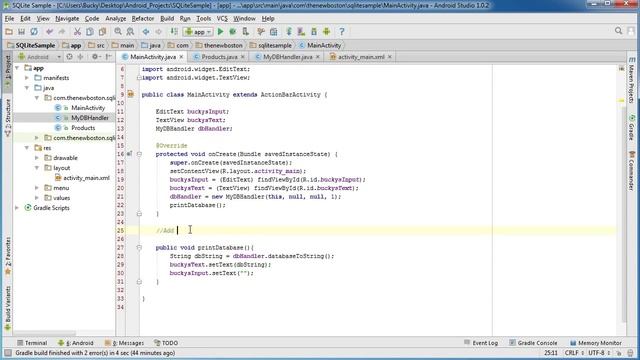This screenshot has height=360, width=640.
Task: Click the Undo arrow icon
Action: pyautogui.click(x=49, y=32)
